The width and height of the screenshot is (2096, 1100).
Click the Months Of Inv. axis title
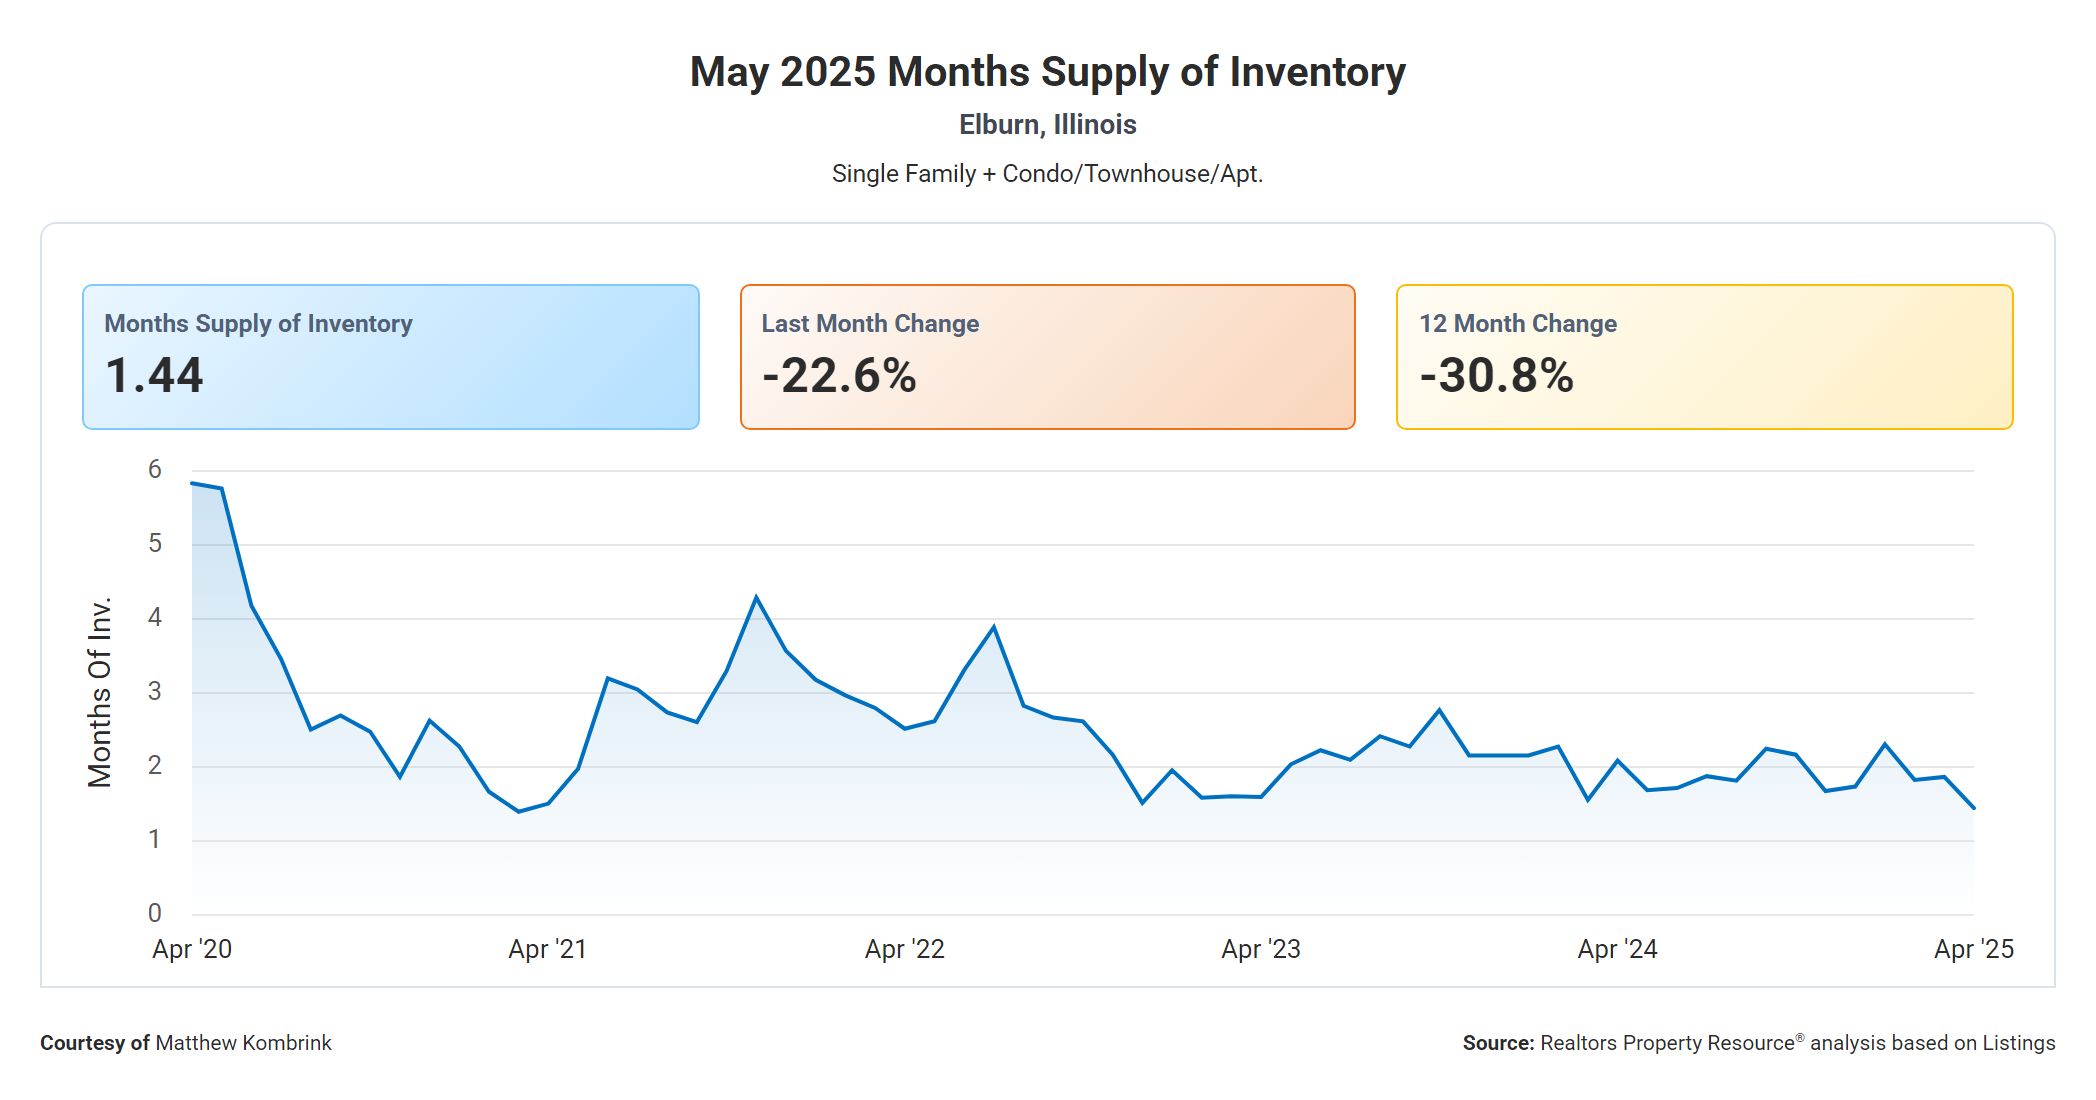pos(100,692)
